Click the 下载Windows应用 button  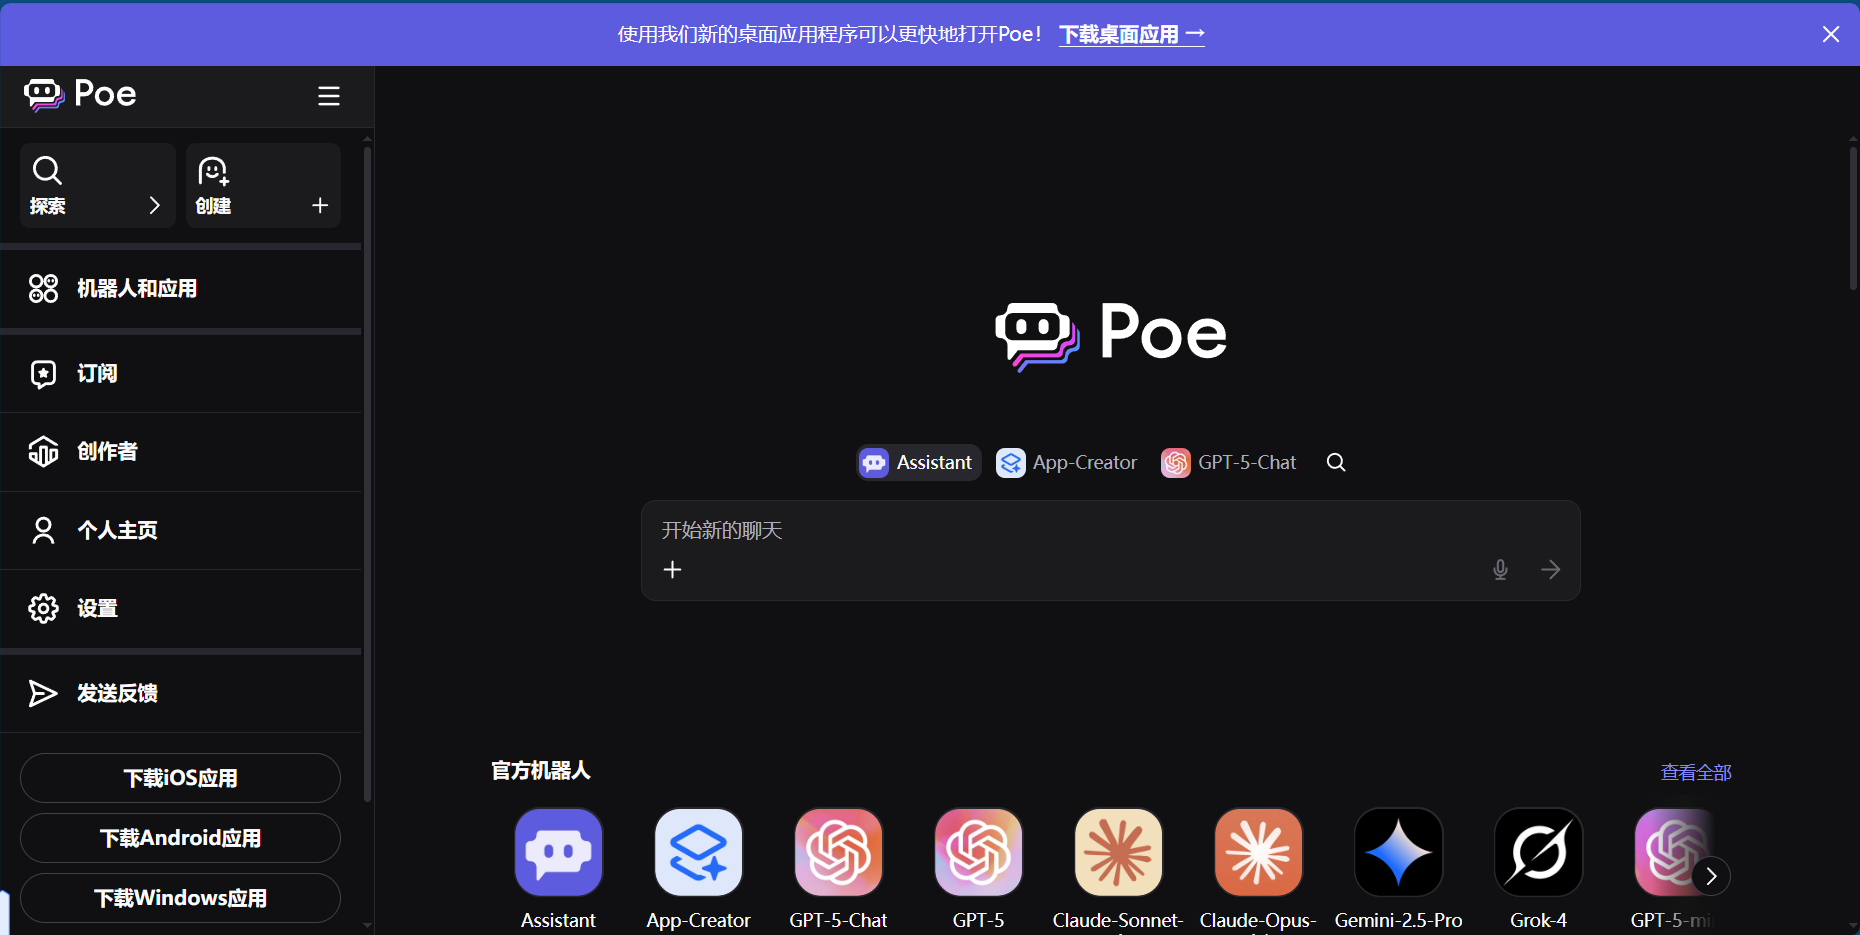click(x=180, y=898)
